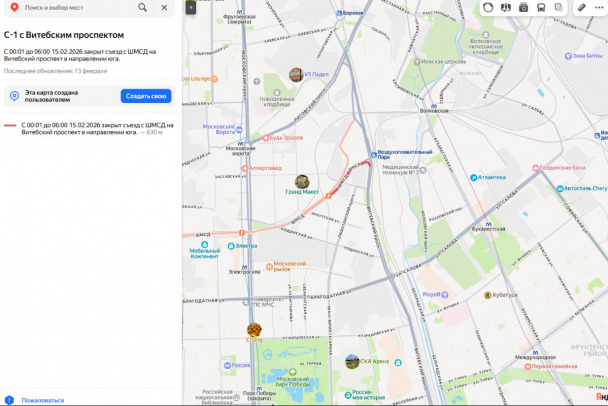Click the Московский рынок marker
This screenshot has width=608, height=406.
(x=269, y=266)
